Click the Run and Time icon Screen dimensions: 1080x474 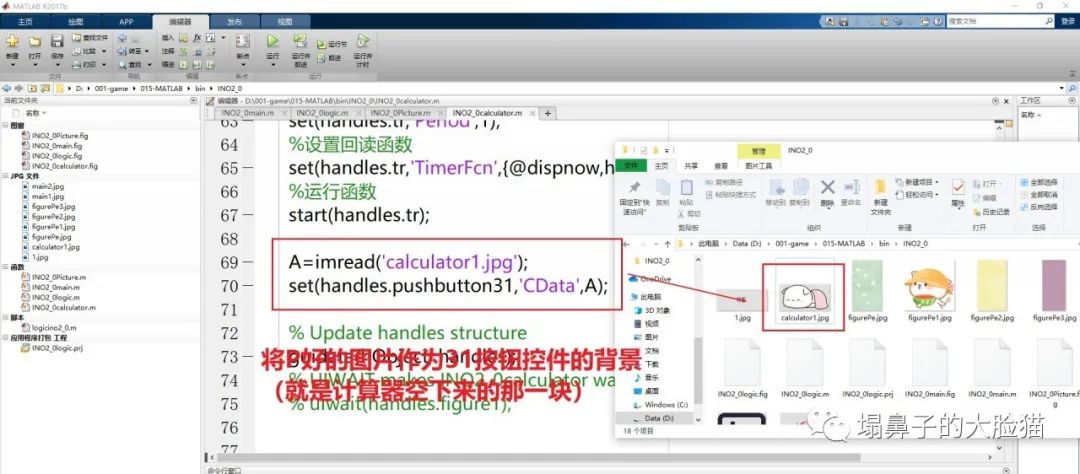click(x=362, y=41)
